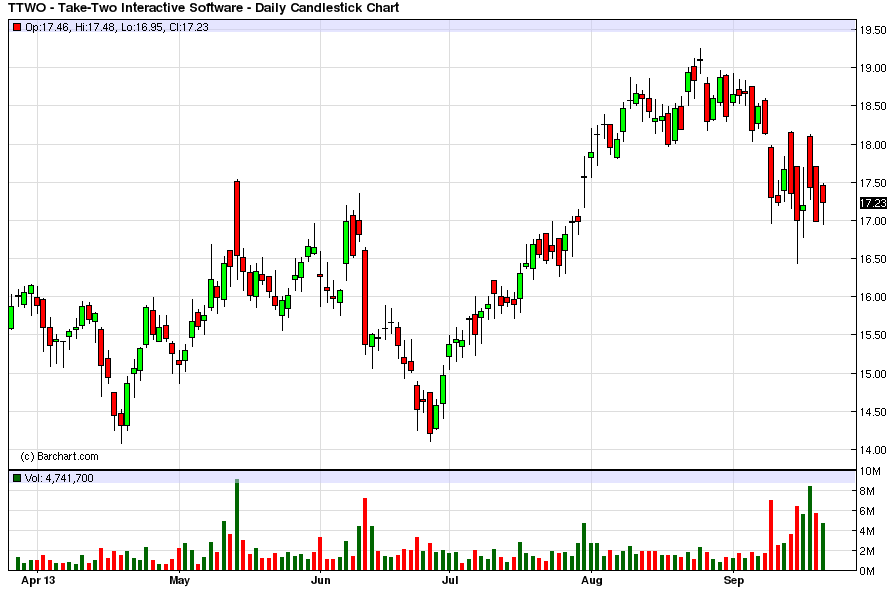Viewport: 891px width, 593px height.
Task: Click the 0M volume axis label
Action: tap(867, 571)
